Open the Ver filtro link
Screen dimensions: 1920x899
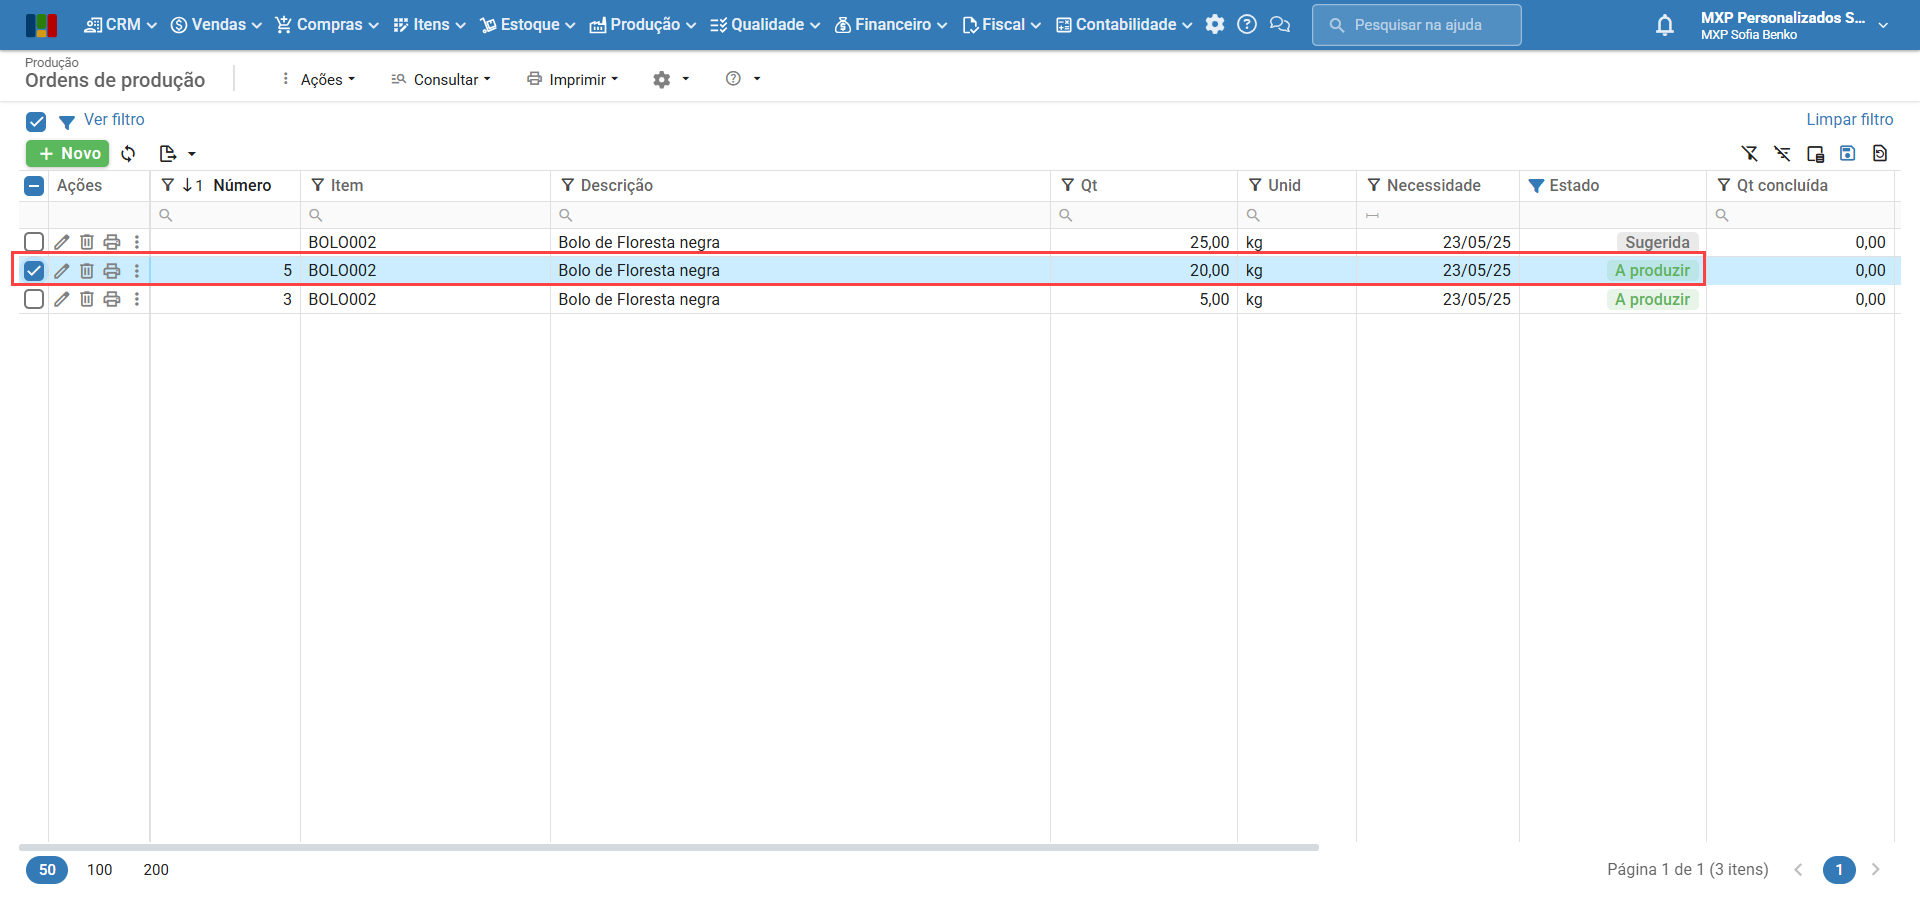114,120
